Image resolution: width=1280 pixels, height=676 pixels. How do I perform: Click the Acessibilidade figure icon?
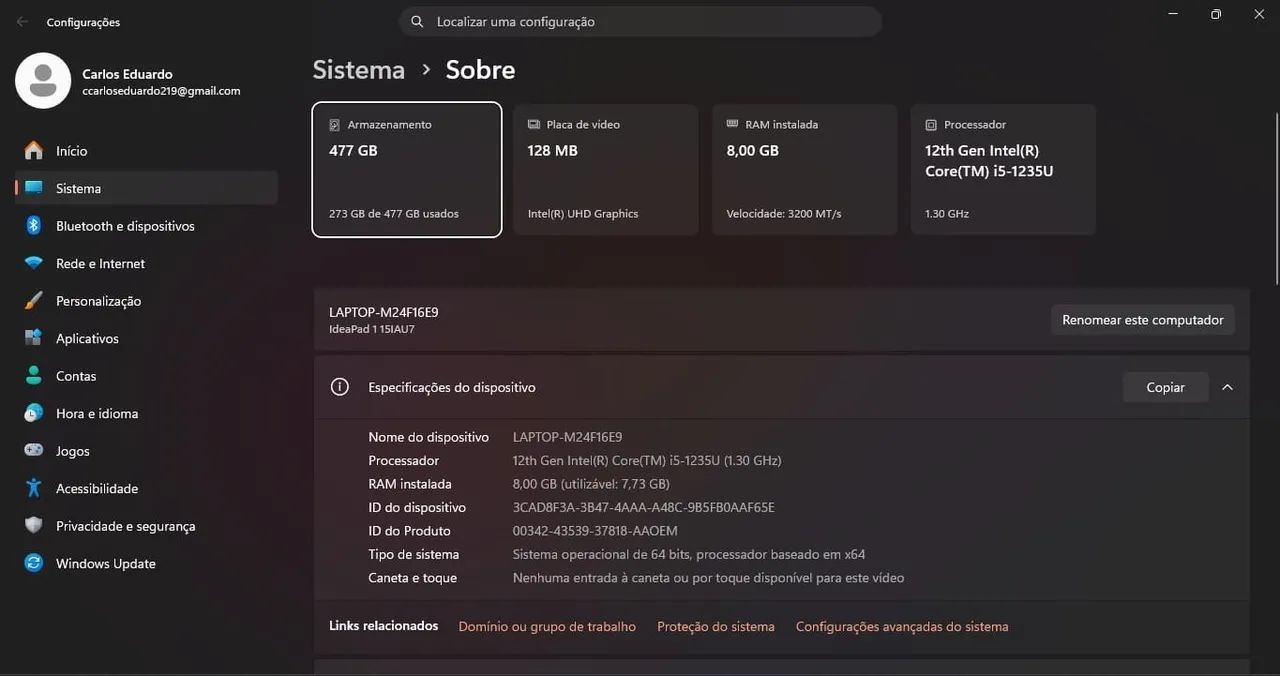34,488
